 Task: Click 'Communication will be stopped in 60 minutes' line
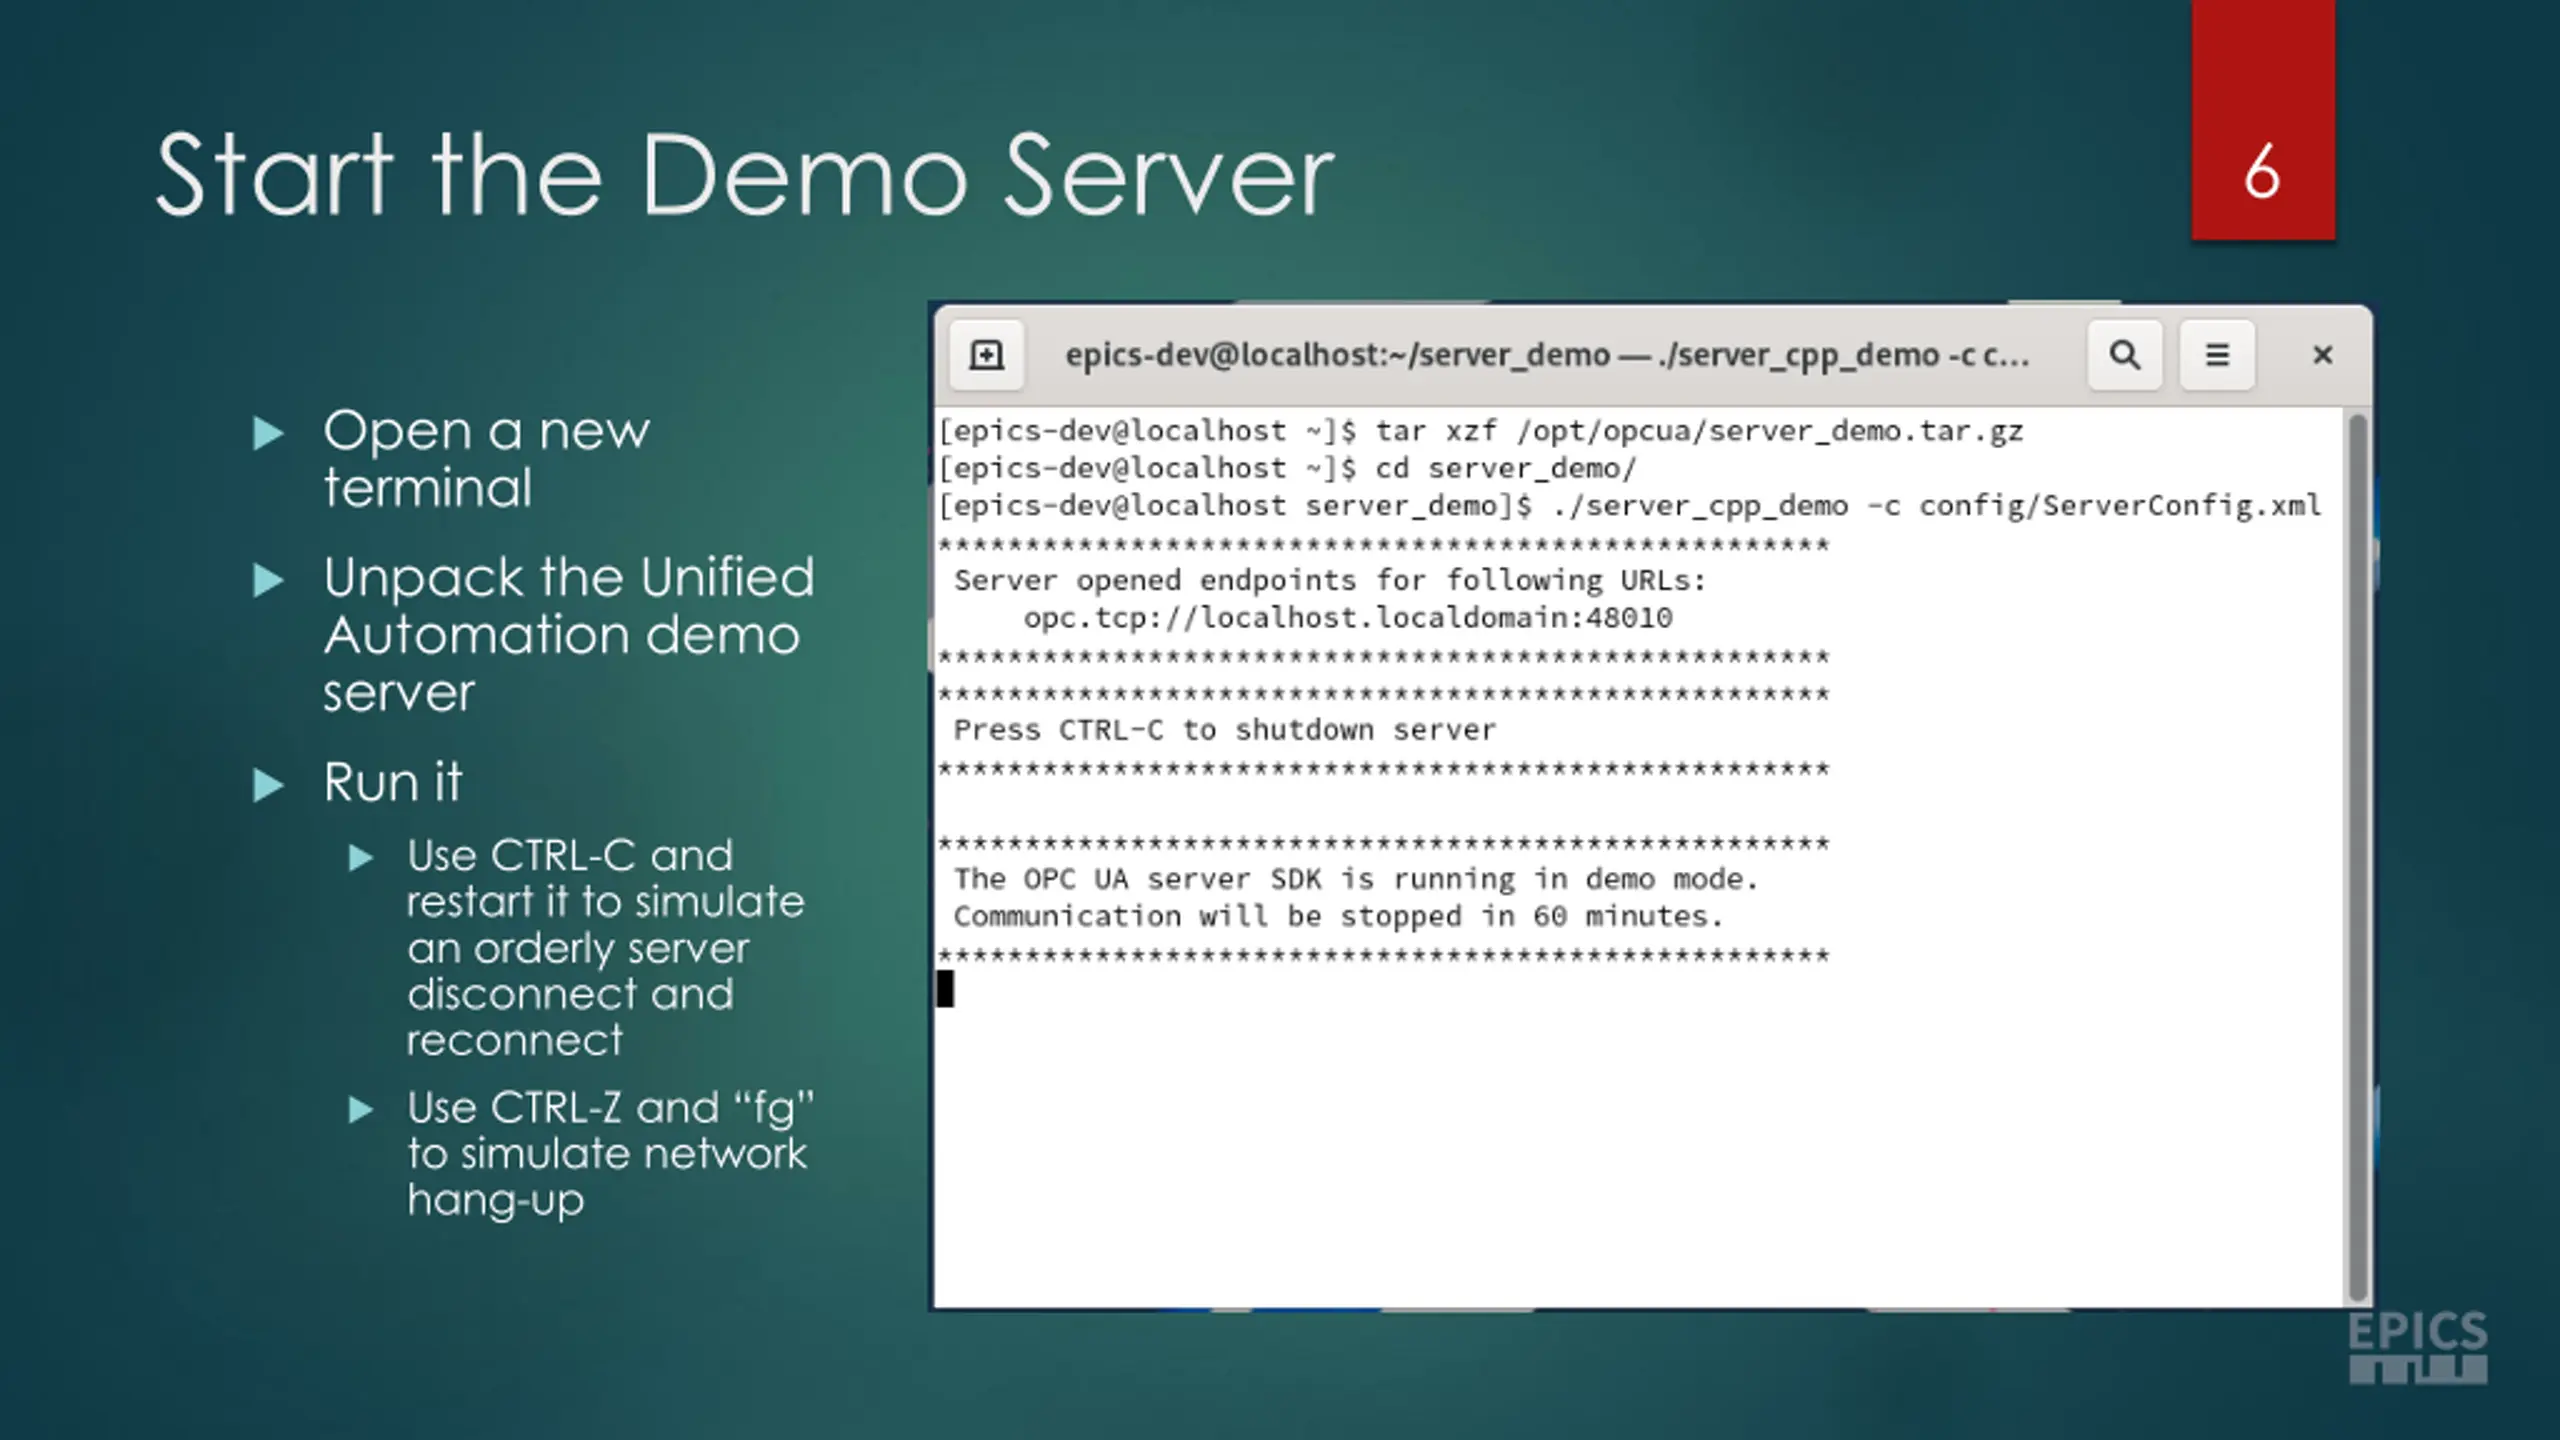pos(1339,916)
